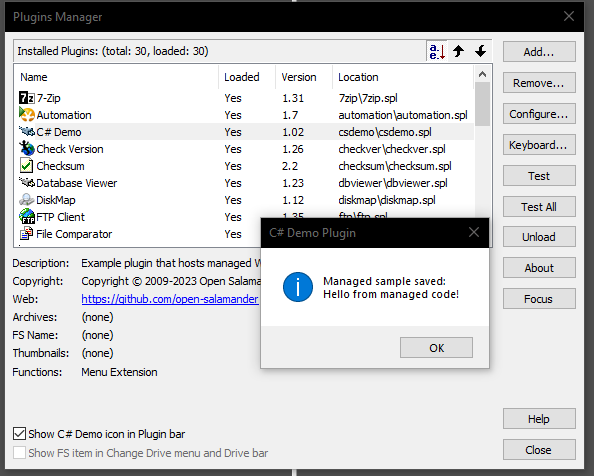This screenshot has width=594, height=476.
Task: Click location dbviewer\dbviewer.spl
Action: pyautogui.click(x=393, y=183)
